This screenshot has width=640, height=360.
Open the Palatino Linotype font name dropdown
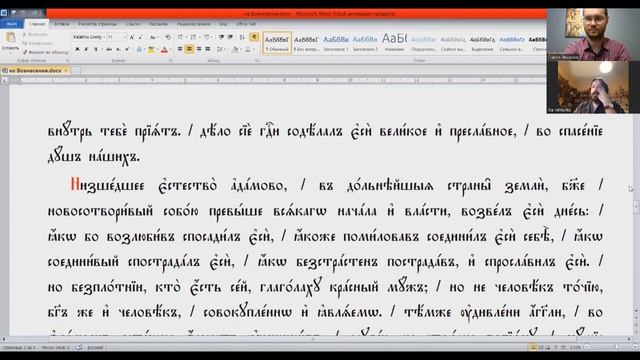pos(104,37)
